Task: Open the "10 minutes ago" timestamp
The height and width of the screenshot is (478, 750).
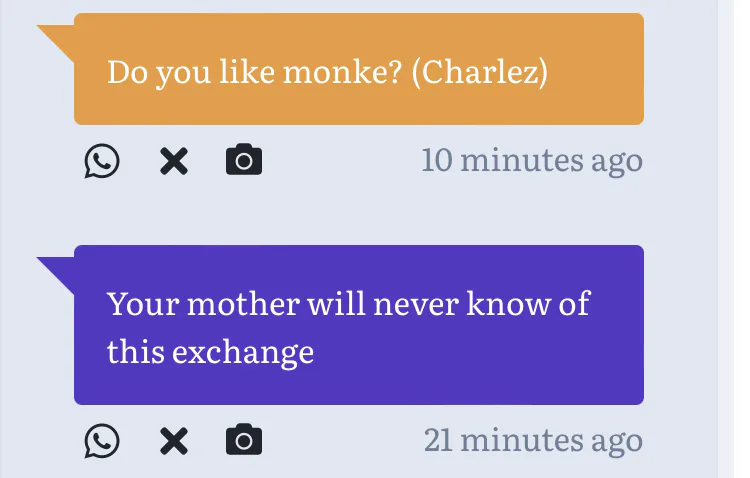Action: (x=532, y=160)
